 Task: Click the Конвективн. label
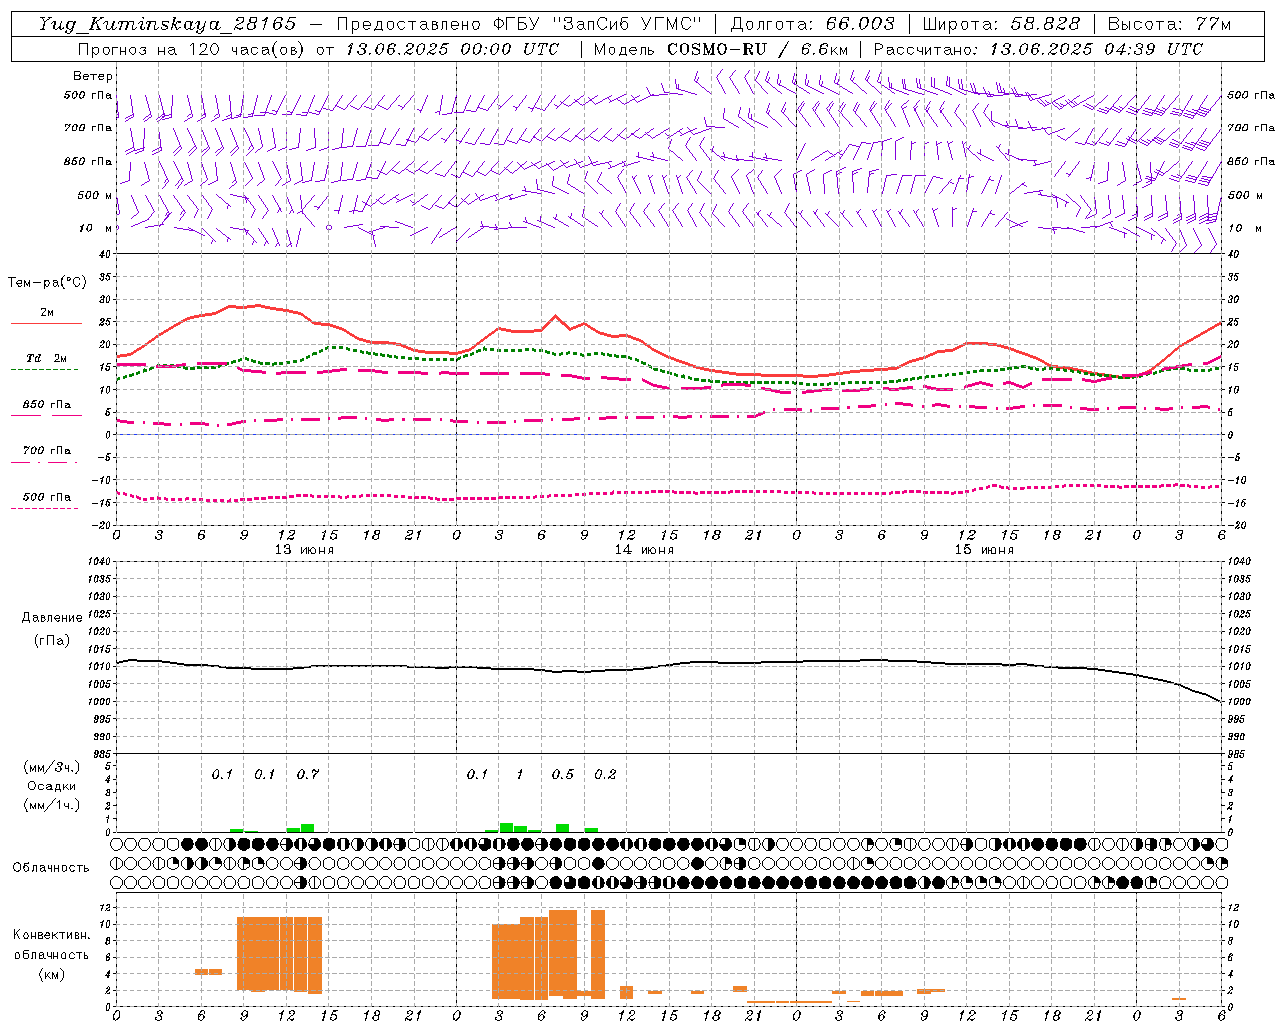point(52,935)
